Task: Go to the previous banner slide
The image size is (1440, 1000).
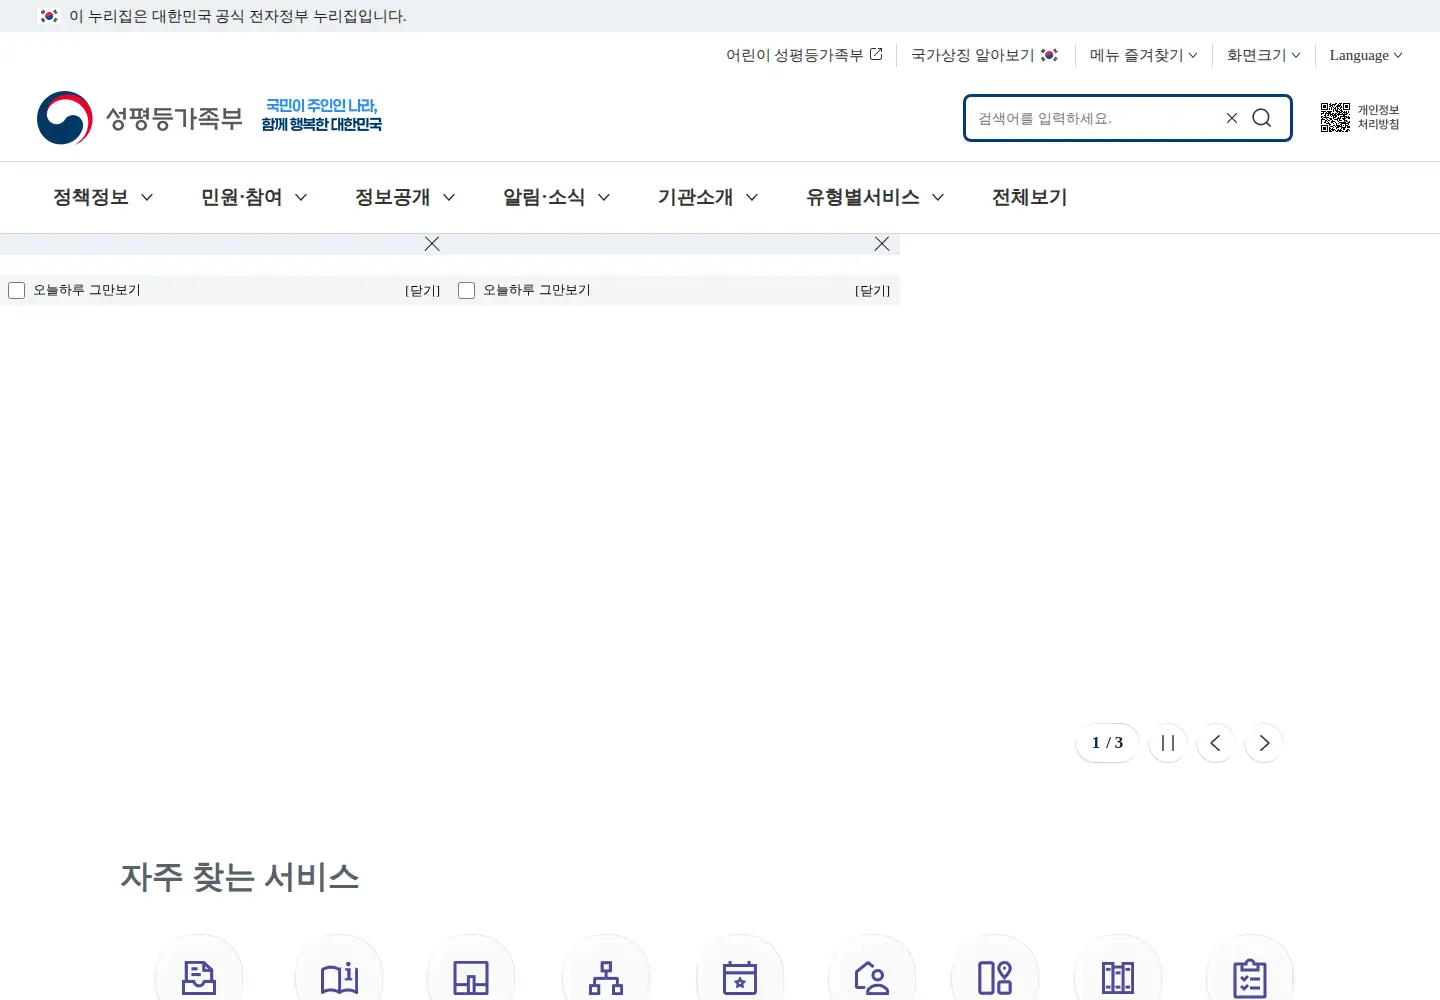Action: [x=1216, y=743]
